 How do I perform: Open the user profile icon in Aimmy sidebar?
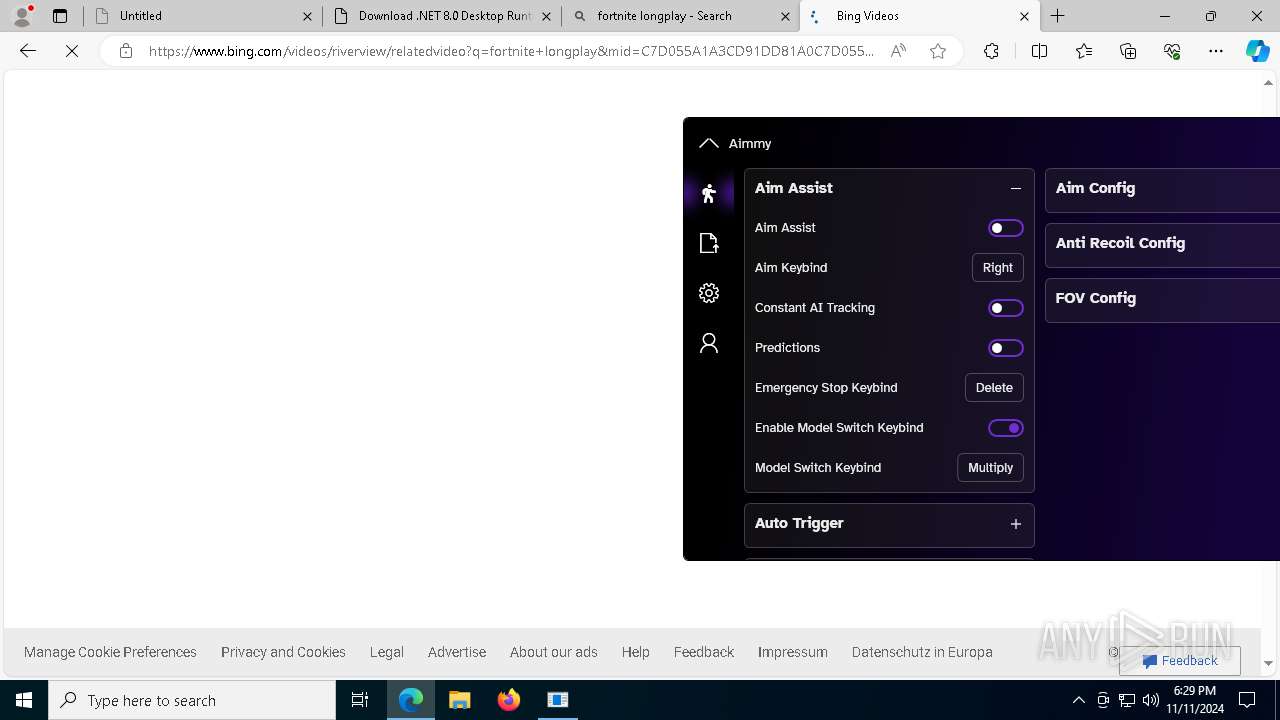(709, 343)
